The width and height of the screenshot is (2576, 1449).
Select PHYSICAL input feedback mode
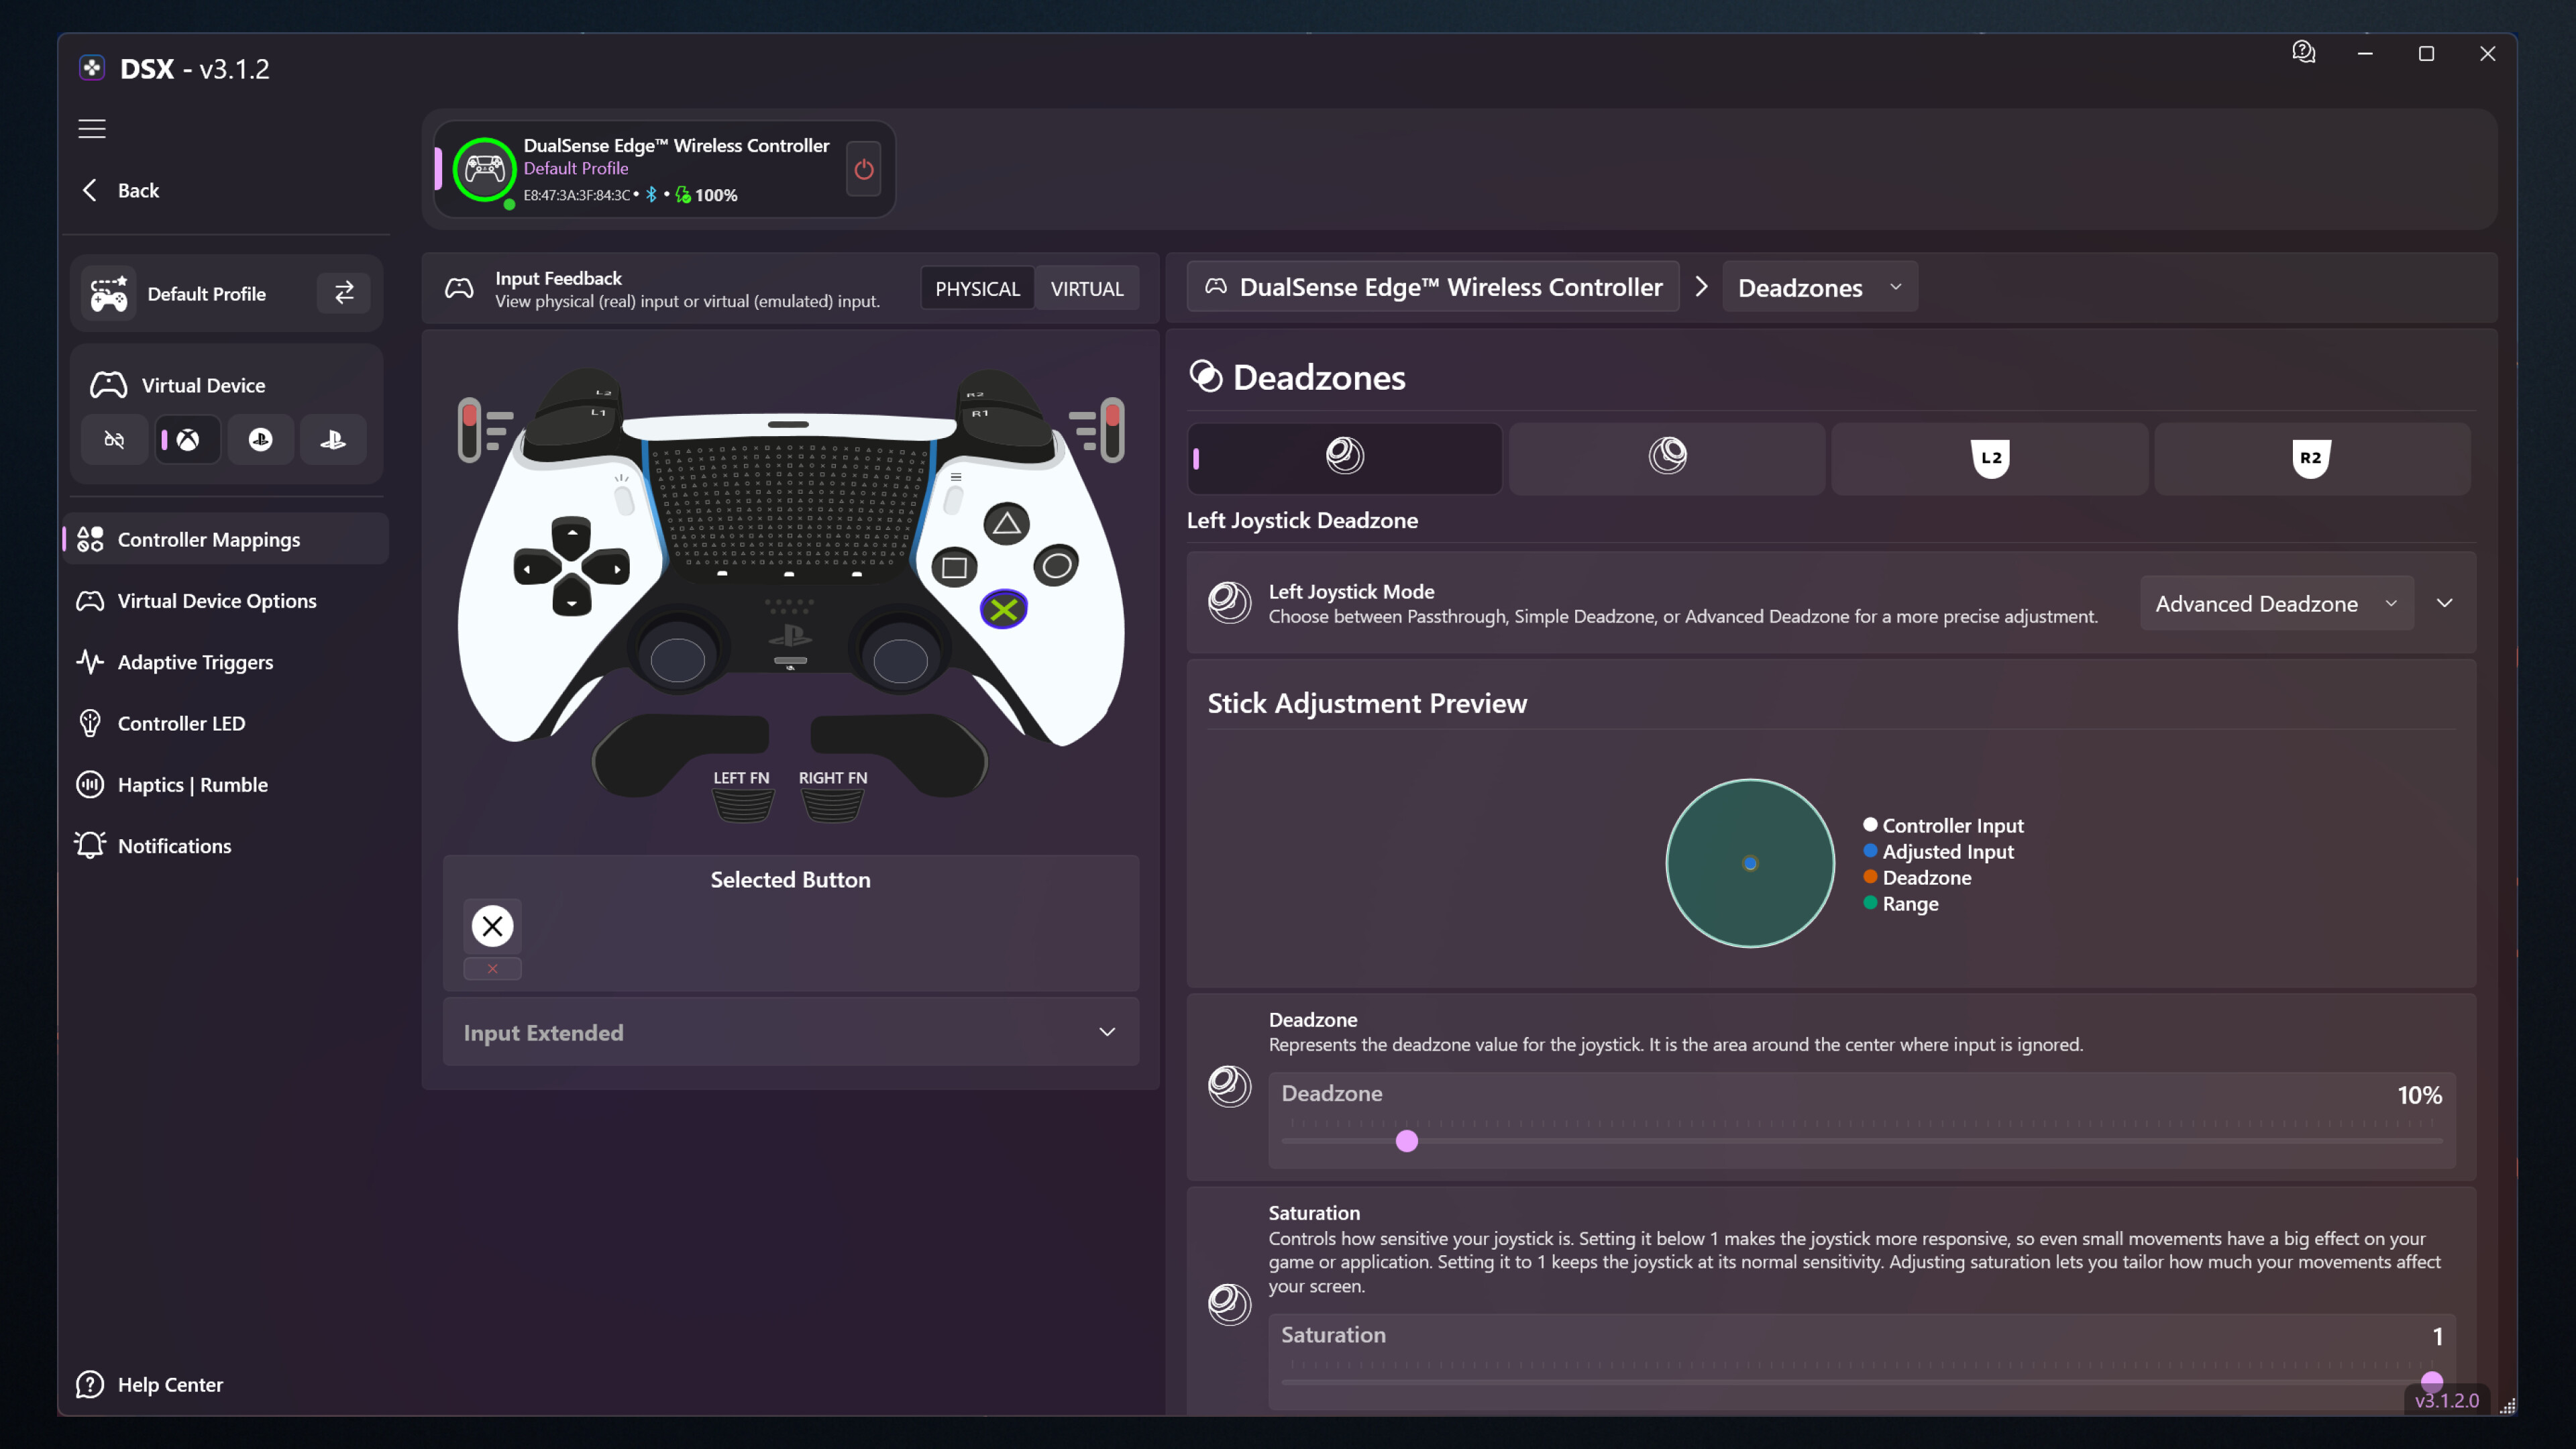(976, 288)
